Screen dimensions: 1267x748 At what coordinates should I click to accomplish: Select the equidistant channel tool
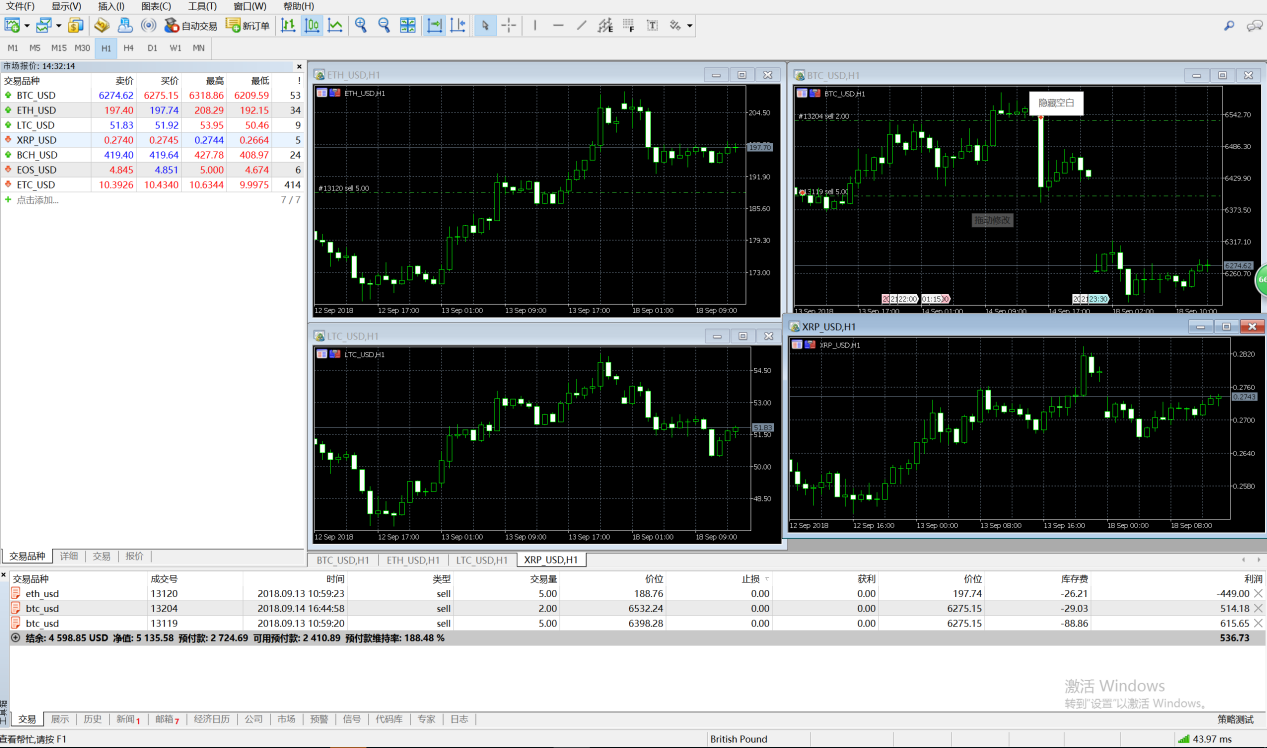tap(605, 25)
